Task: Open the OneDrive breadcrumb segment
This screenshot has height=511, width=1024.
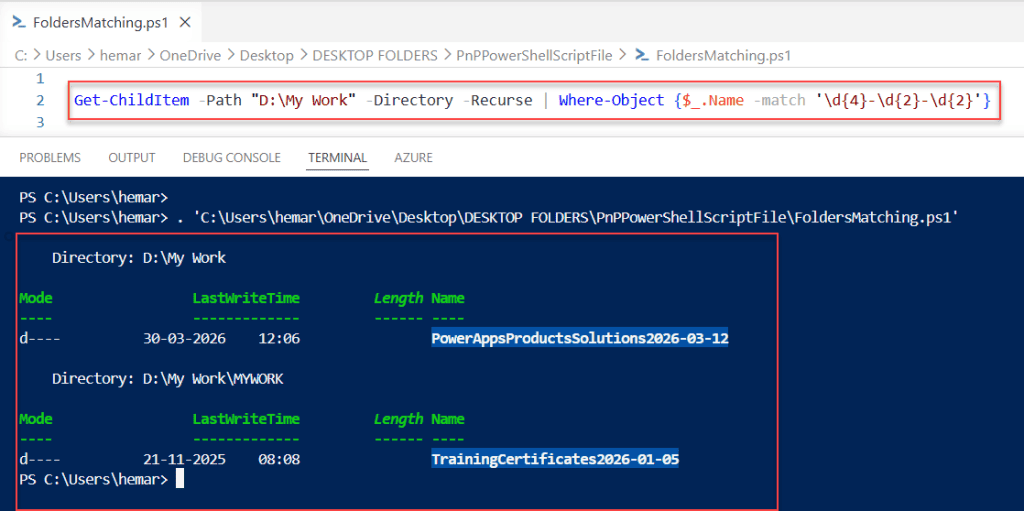Action: point(190,56)
